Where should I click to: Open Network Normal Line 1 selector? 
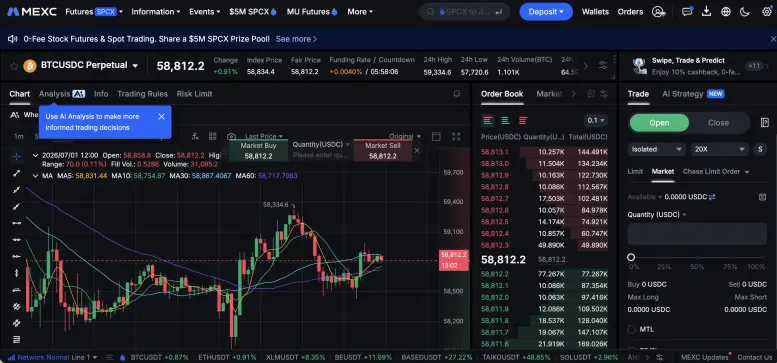(x=52, y=357)
